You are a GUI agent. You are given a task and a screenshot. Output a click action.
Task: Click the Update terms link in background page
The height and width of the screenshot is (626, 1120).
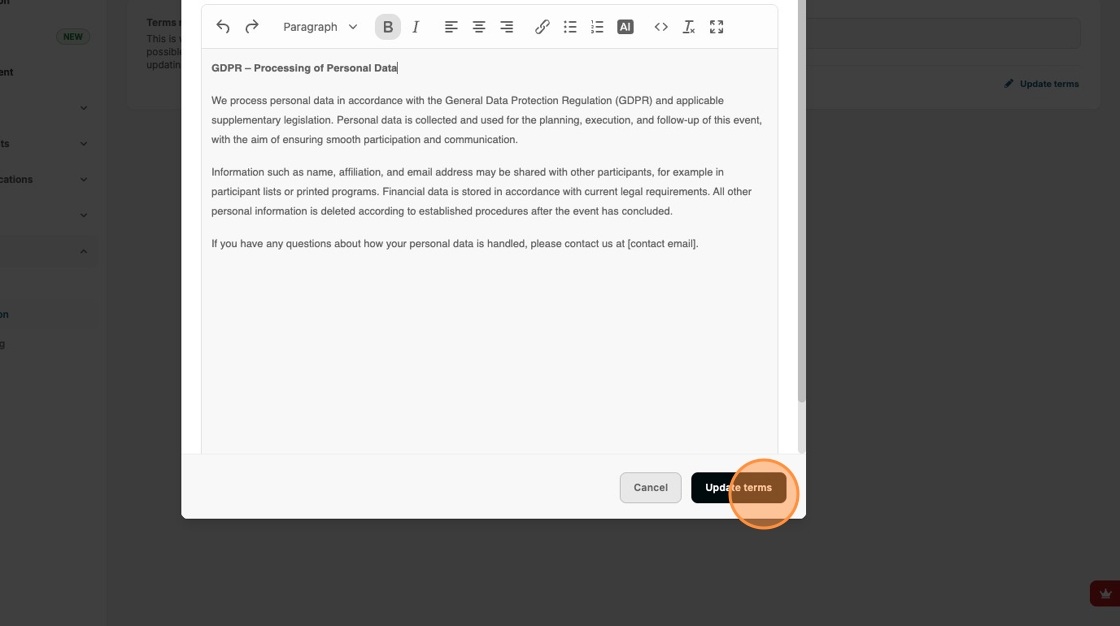click(1049, 84)
